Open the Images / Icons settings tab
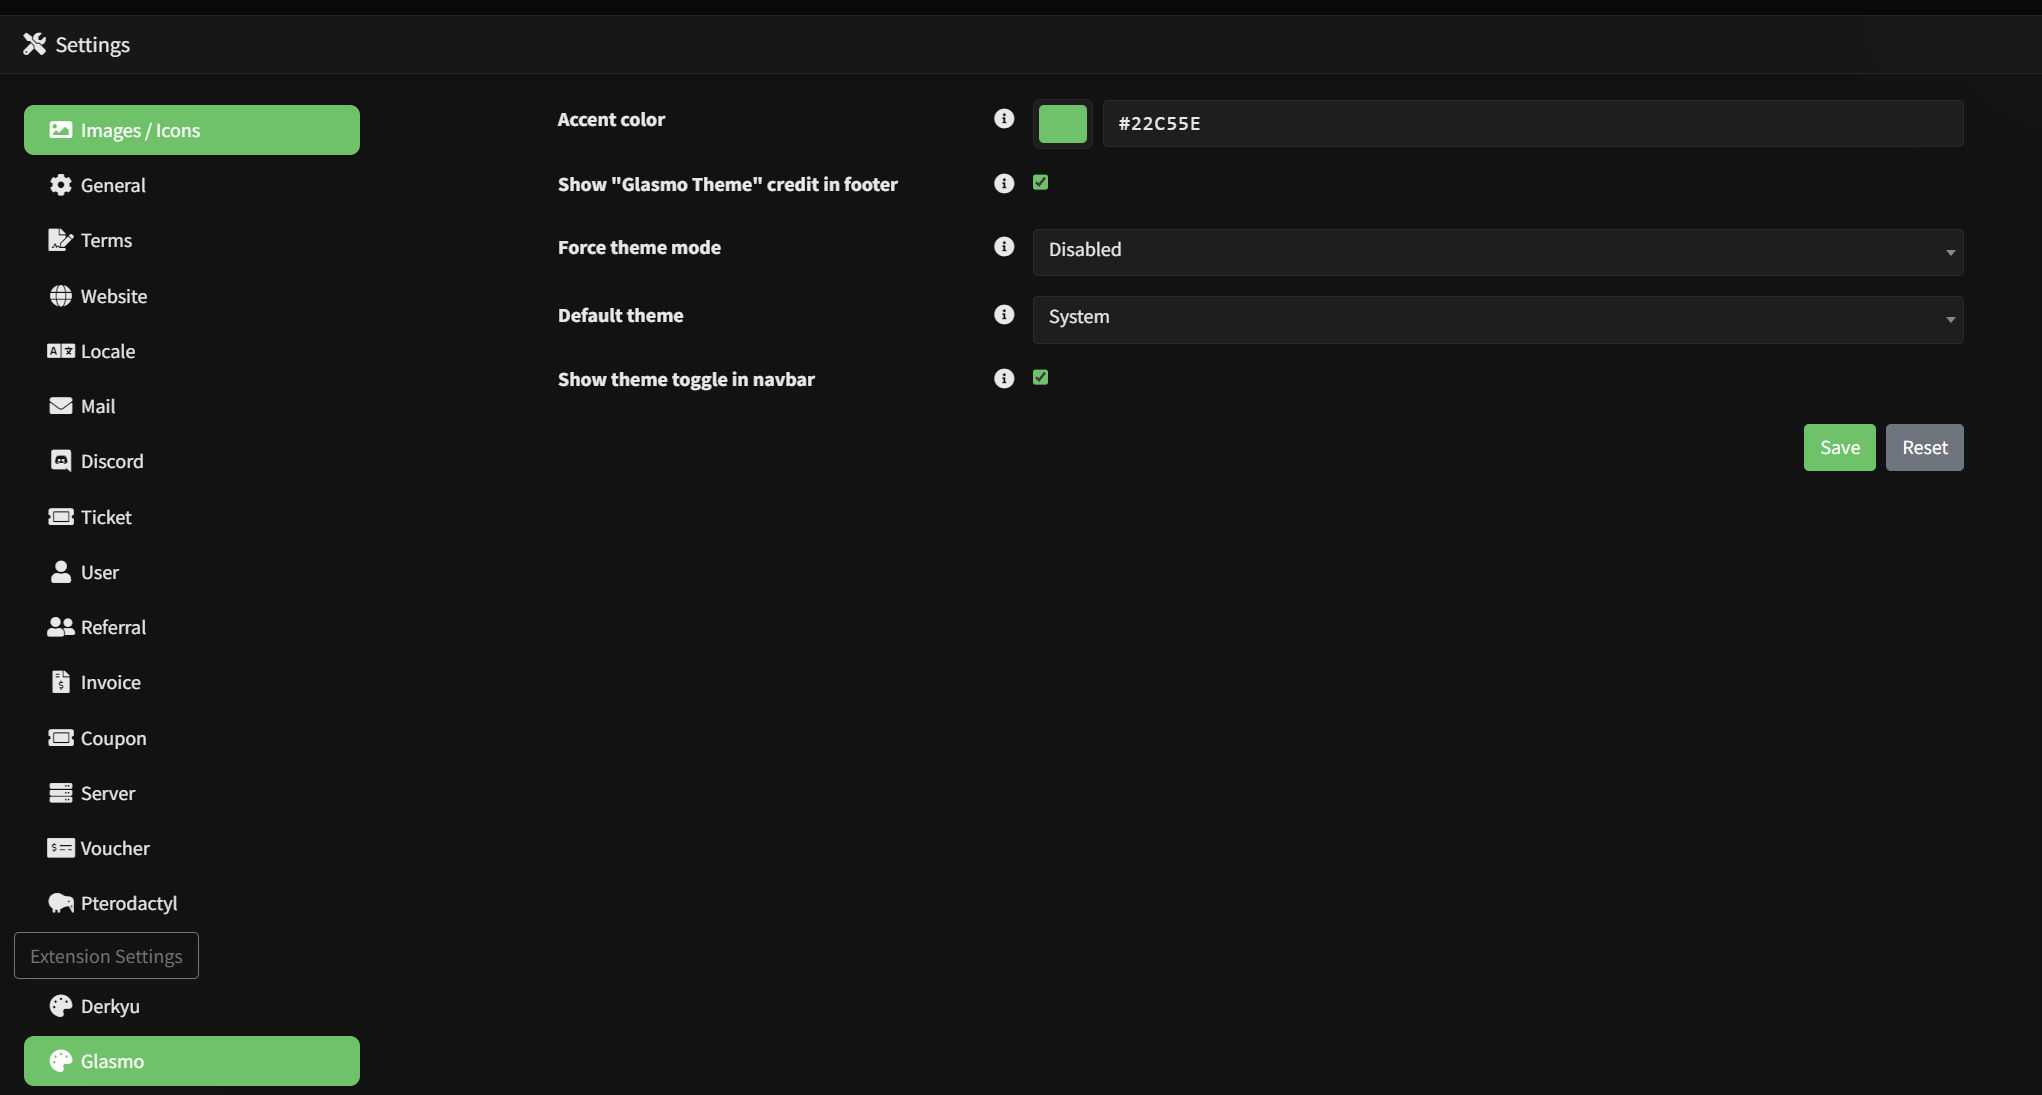 192,130
